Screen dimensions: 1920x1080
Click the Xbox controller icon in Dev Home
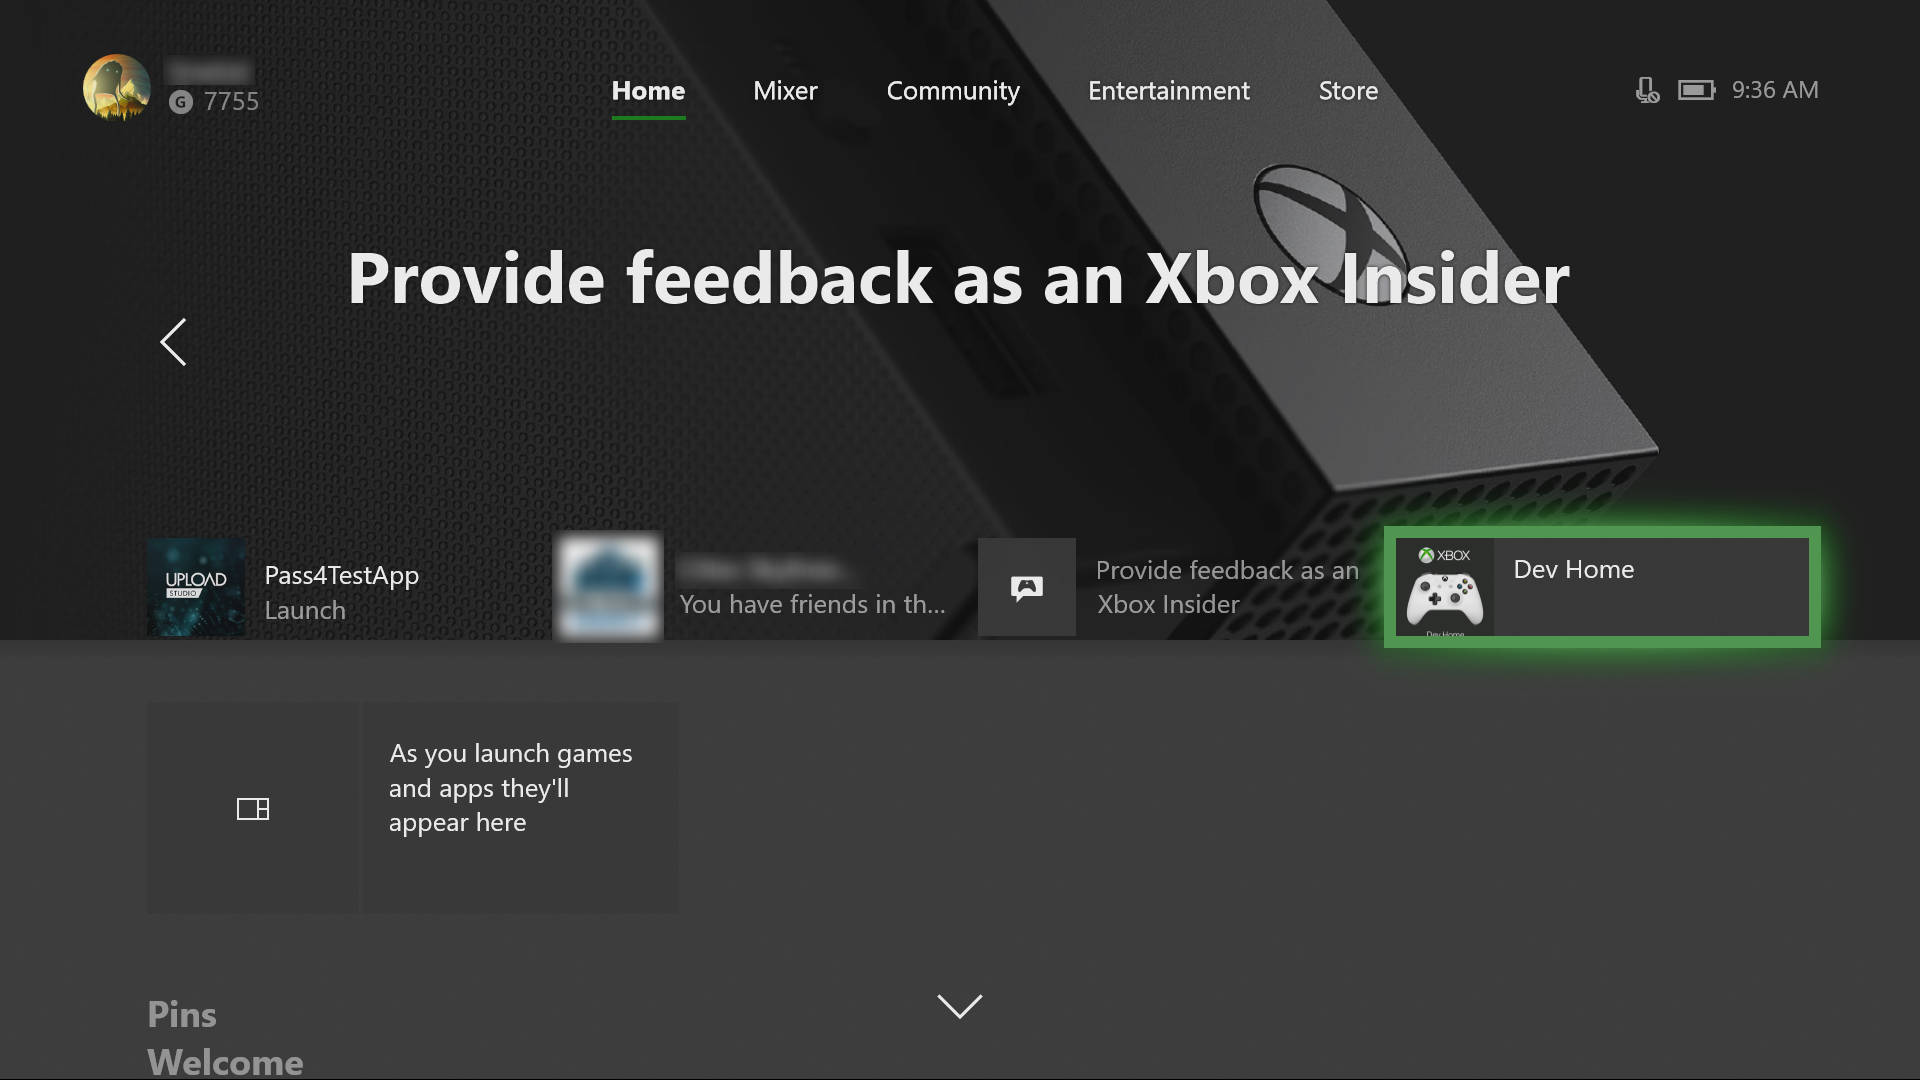(x=1445, y=596)
